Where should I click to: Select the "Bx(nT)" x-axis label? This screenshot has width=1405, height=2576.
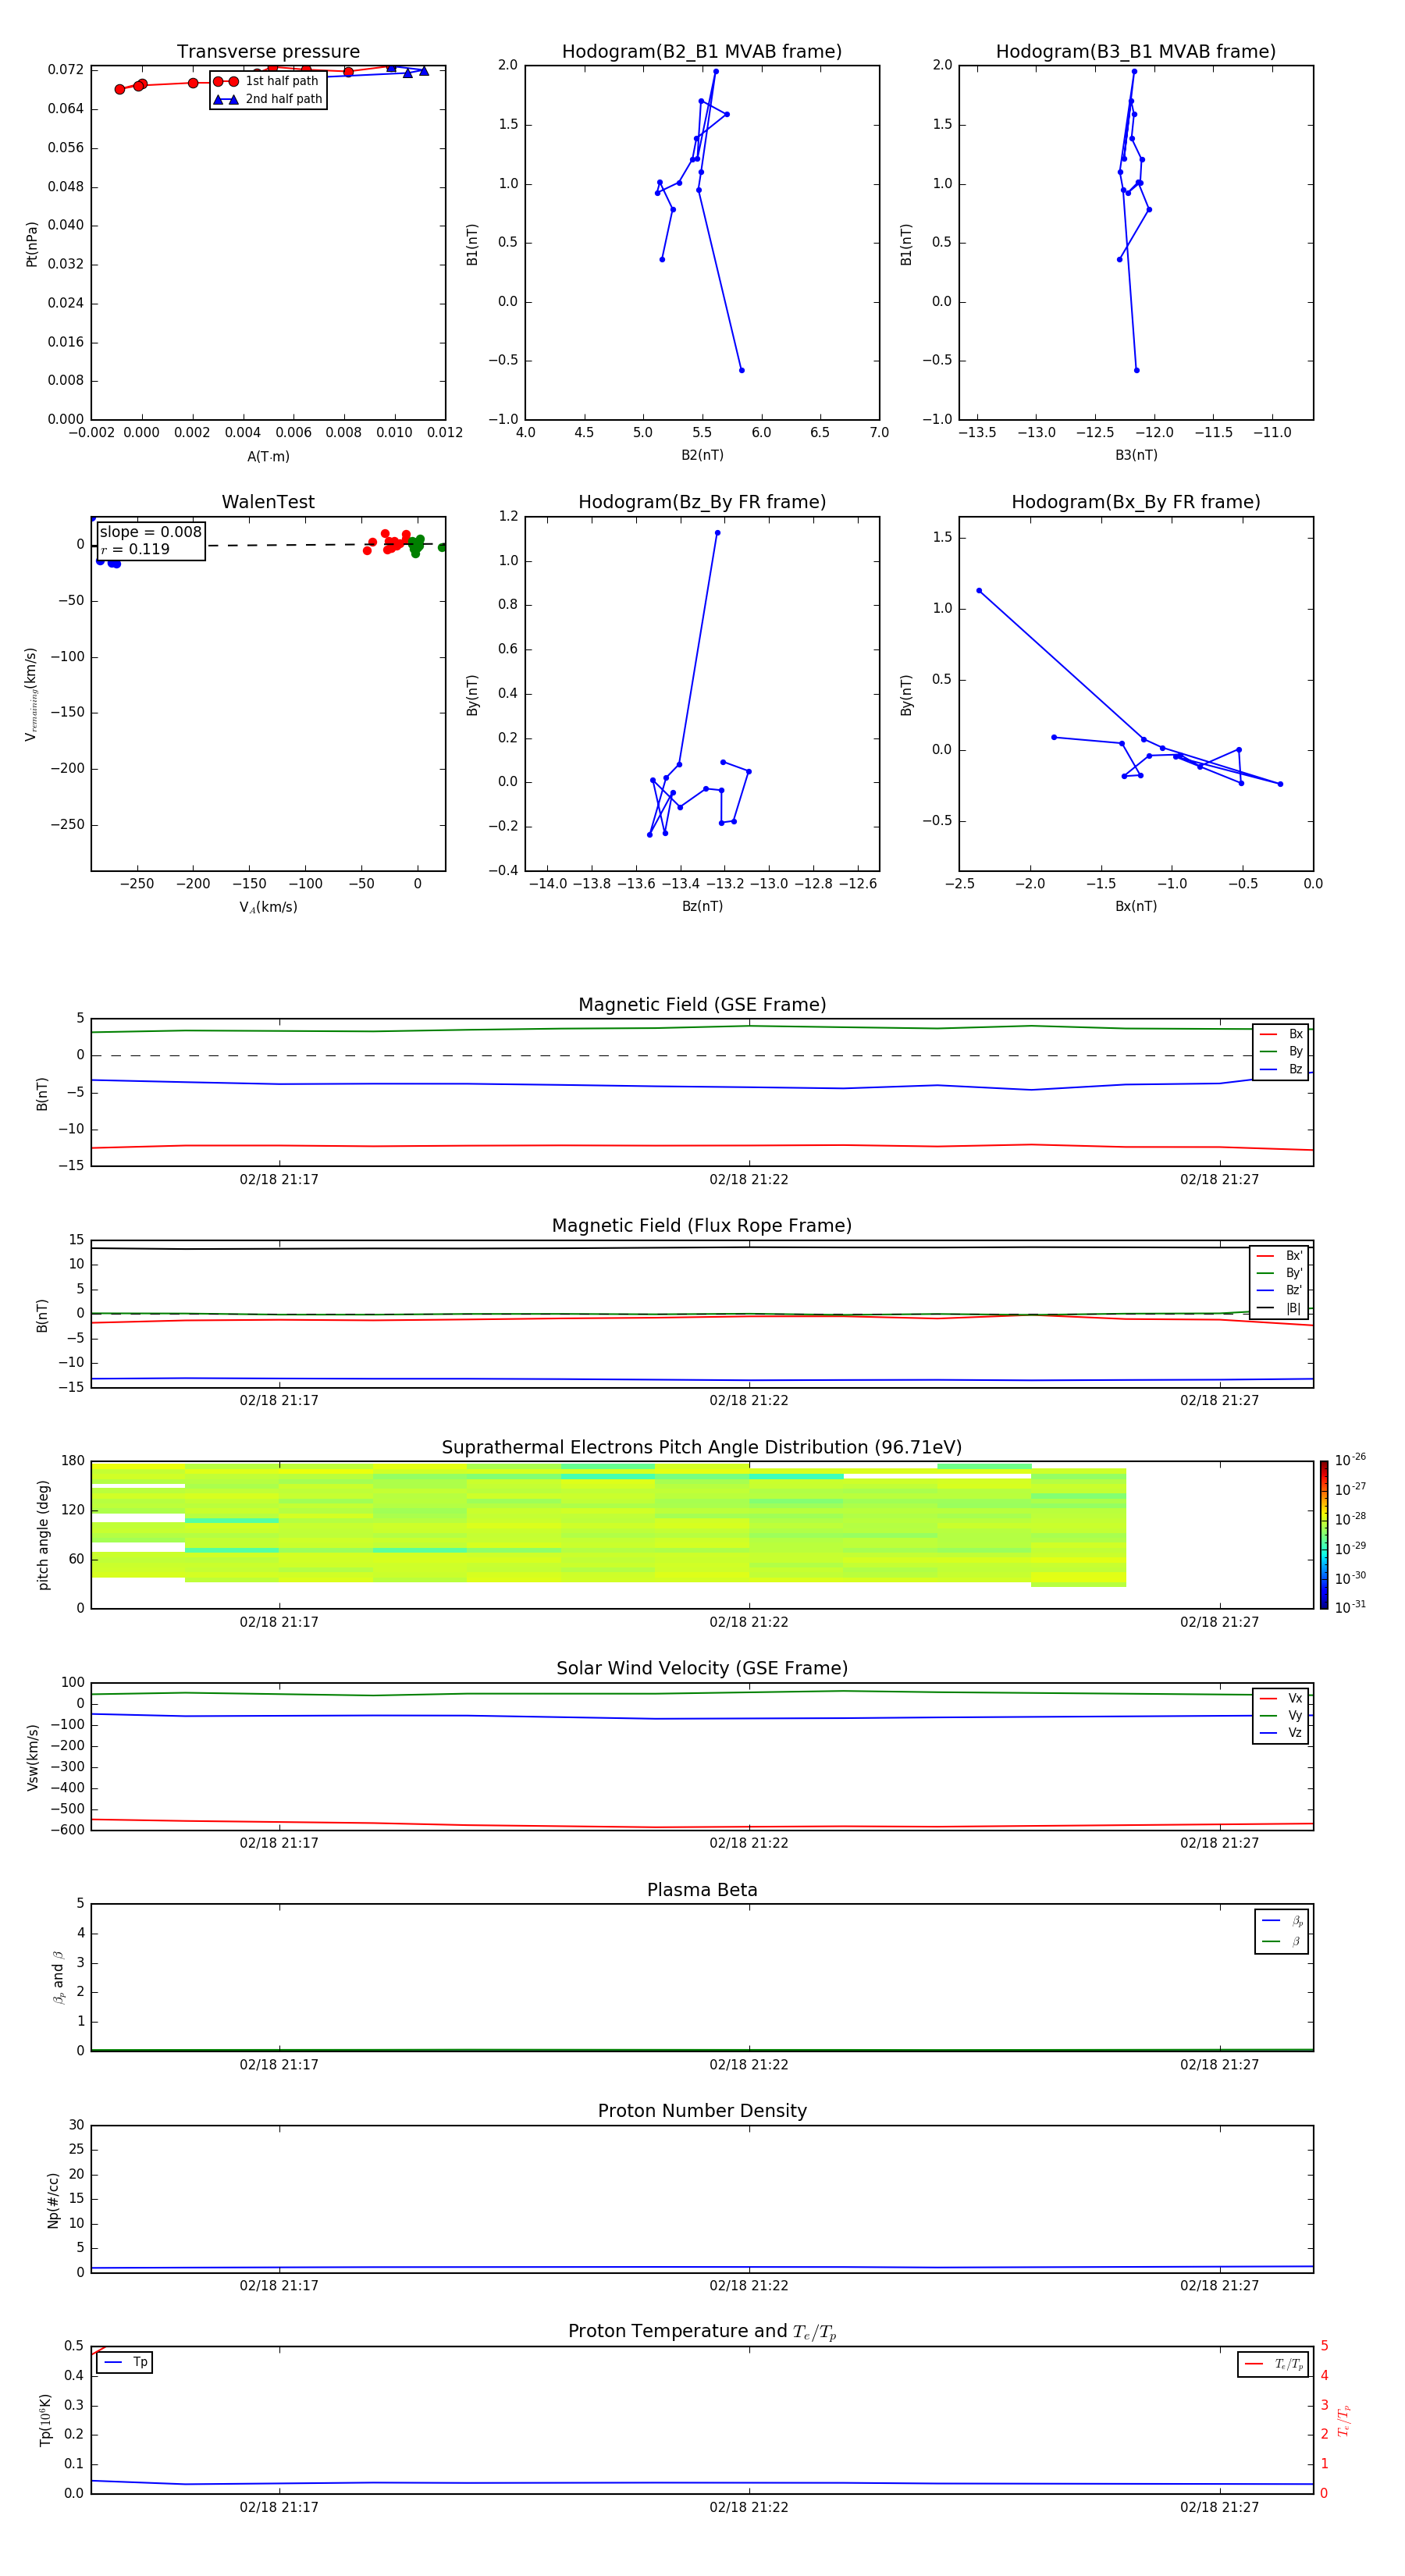tap(1136, 906)
